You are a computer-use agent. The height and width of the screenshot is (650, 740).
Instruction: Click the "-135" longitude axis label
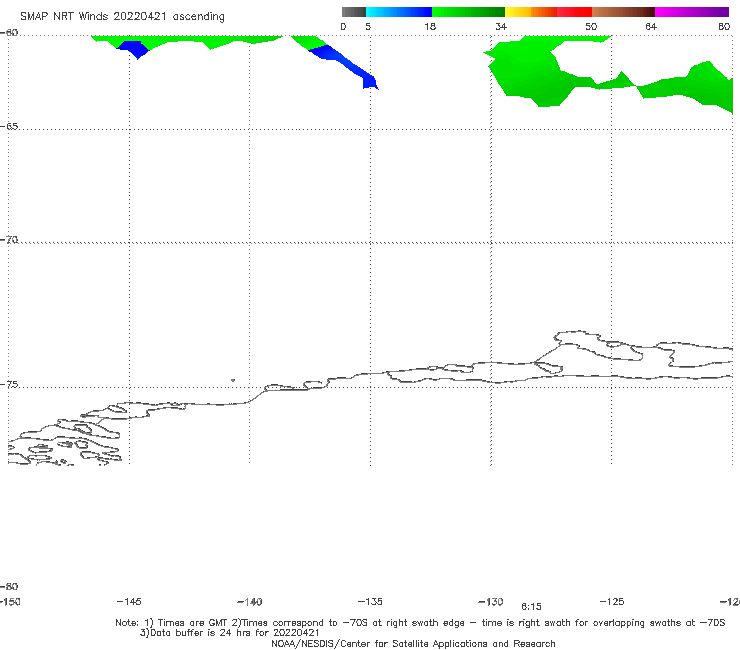pos(370,601)
